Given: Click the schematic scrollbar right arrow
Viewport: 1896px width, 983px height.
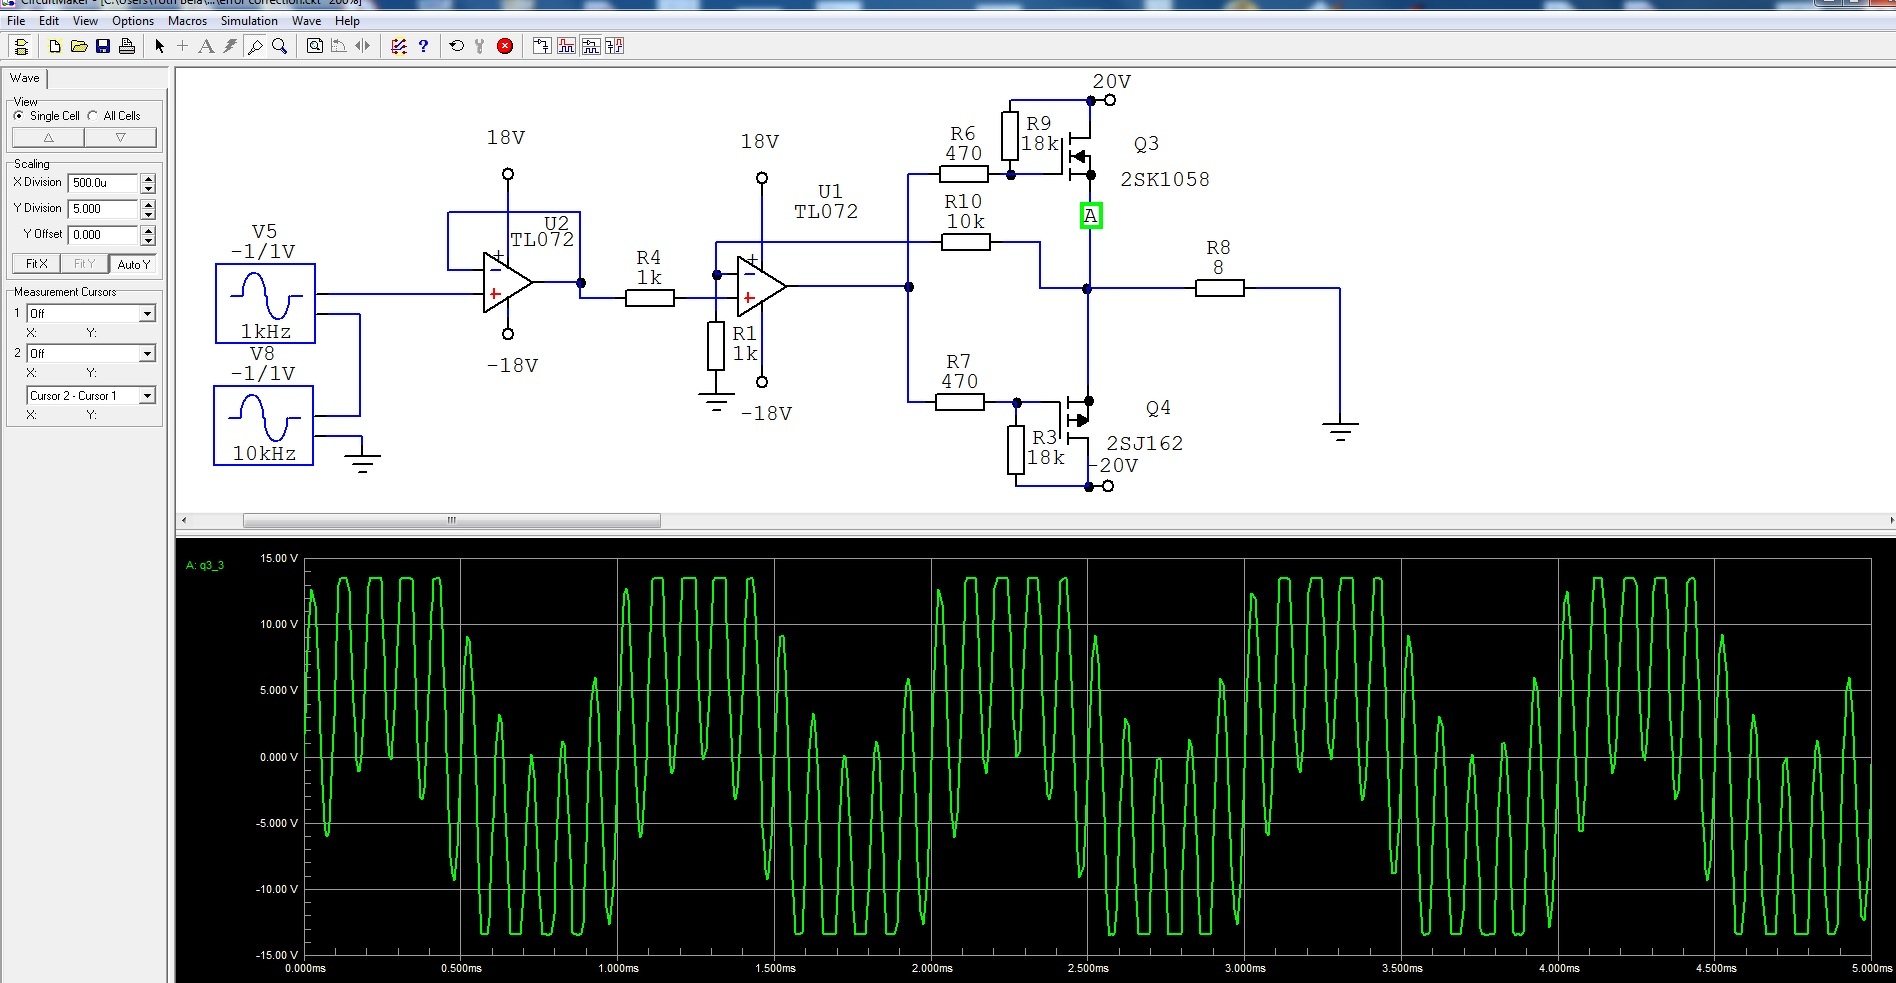Looking at the screenshot, I should click(x=1890, y=520).
